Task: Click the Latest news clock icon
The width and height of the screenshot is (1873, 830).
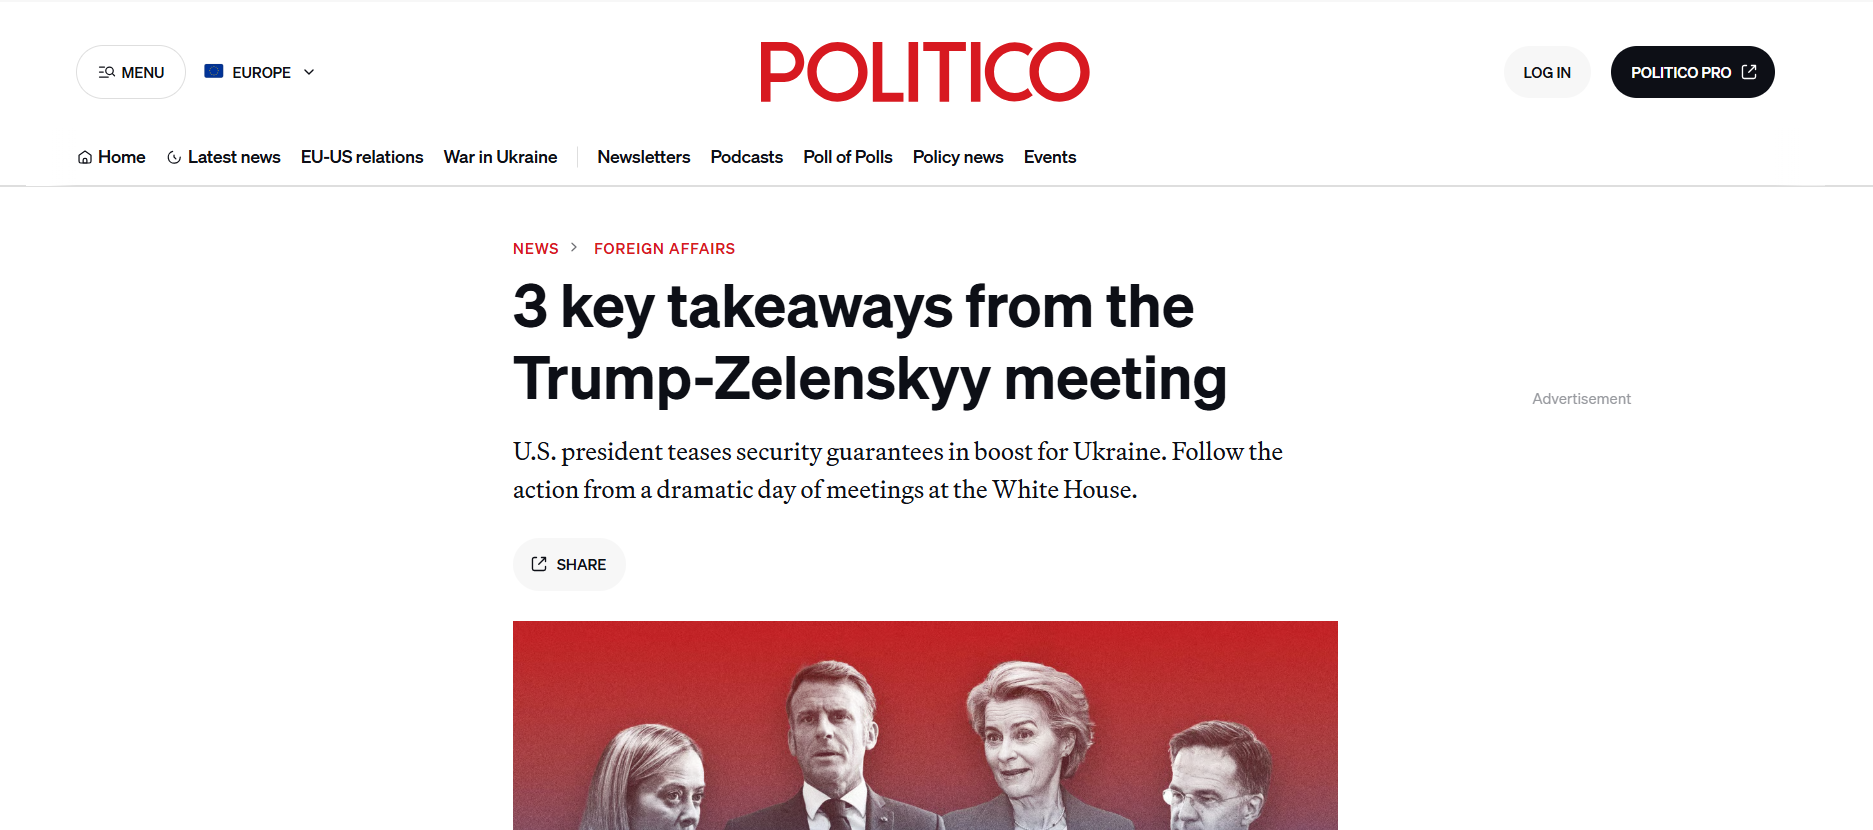Action: point(174,158)
